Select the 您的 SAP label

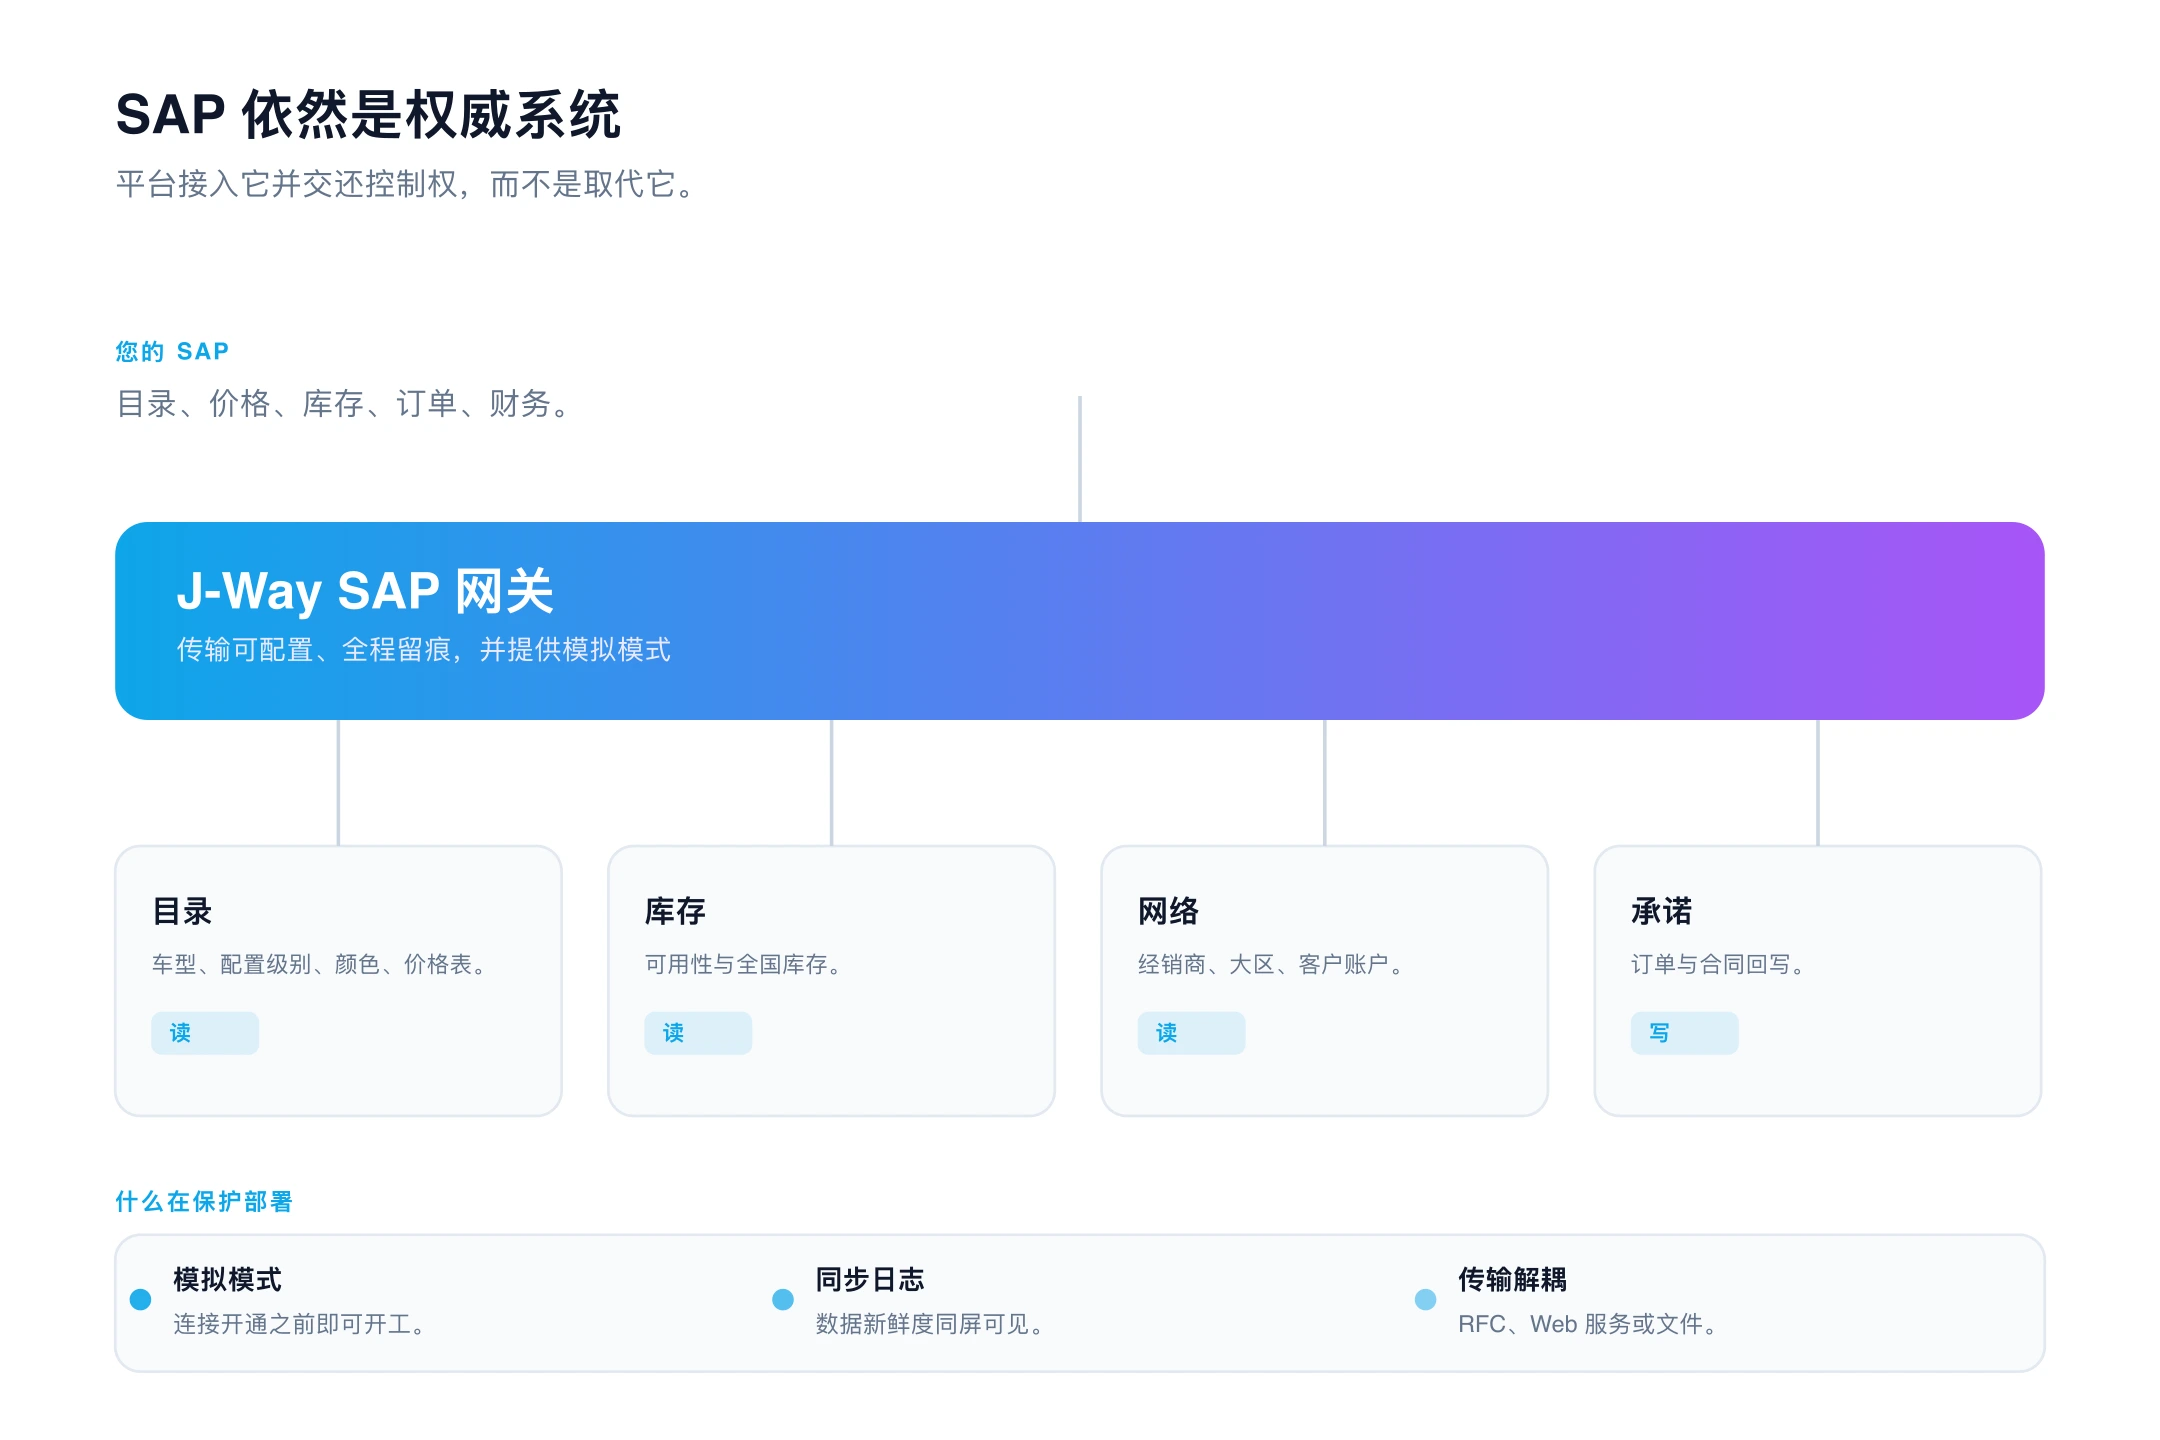(172, 351)
